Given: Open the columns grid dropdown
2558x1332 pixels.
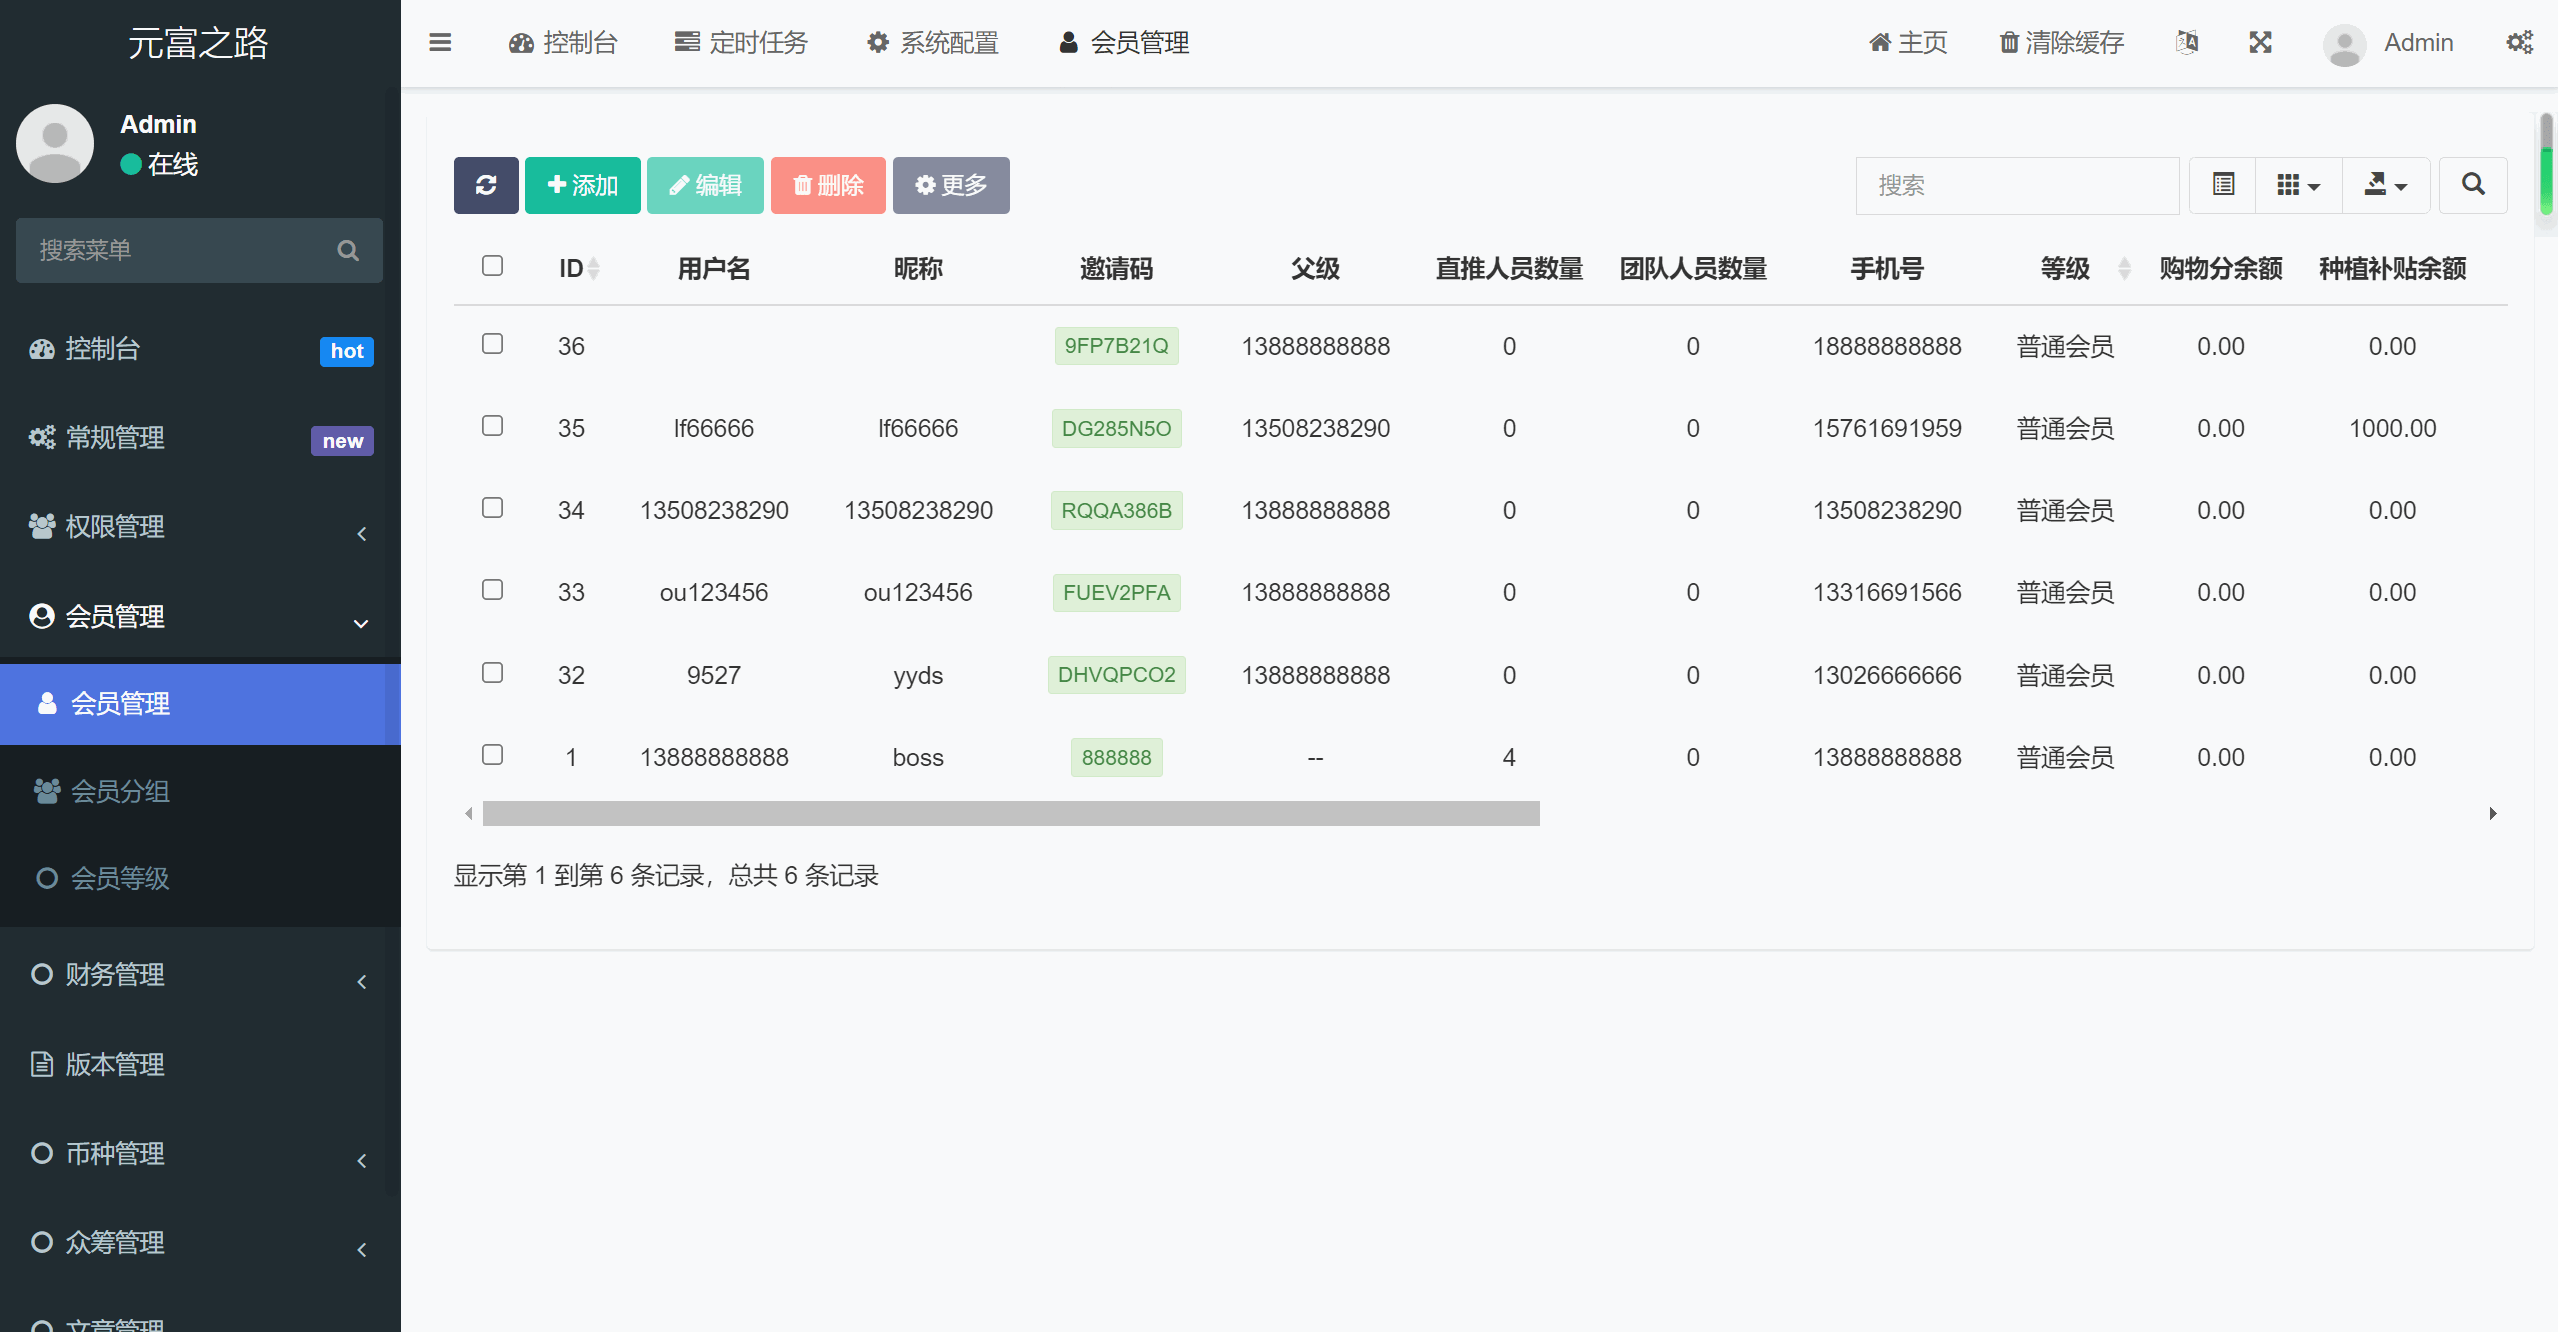Looking at the screenshot, I should tap(2298, 185).
